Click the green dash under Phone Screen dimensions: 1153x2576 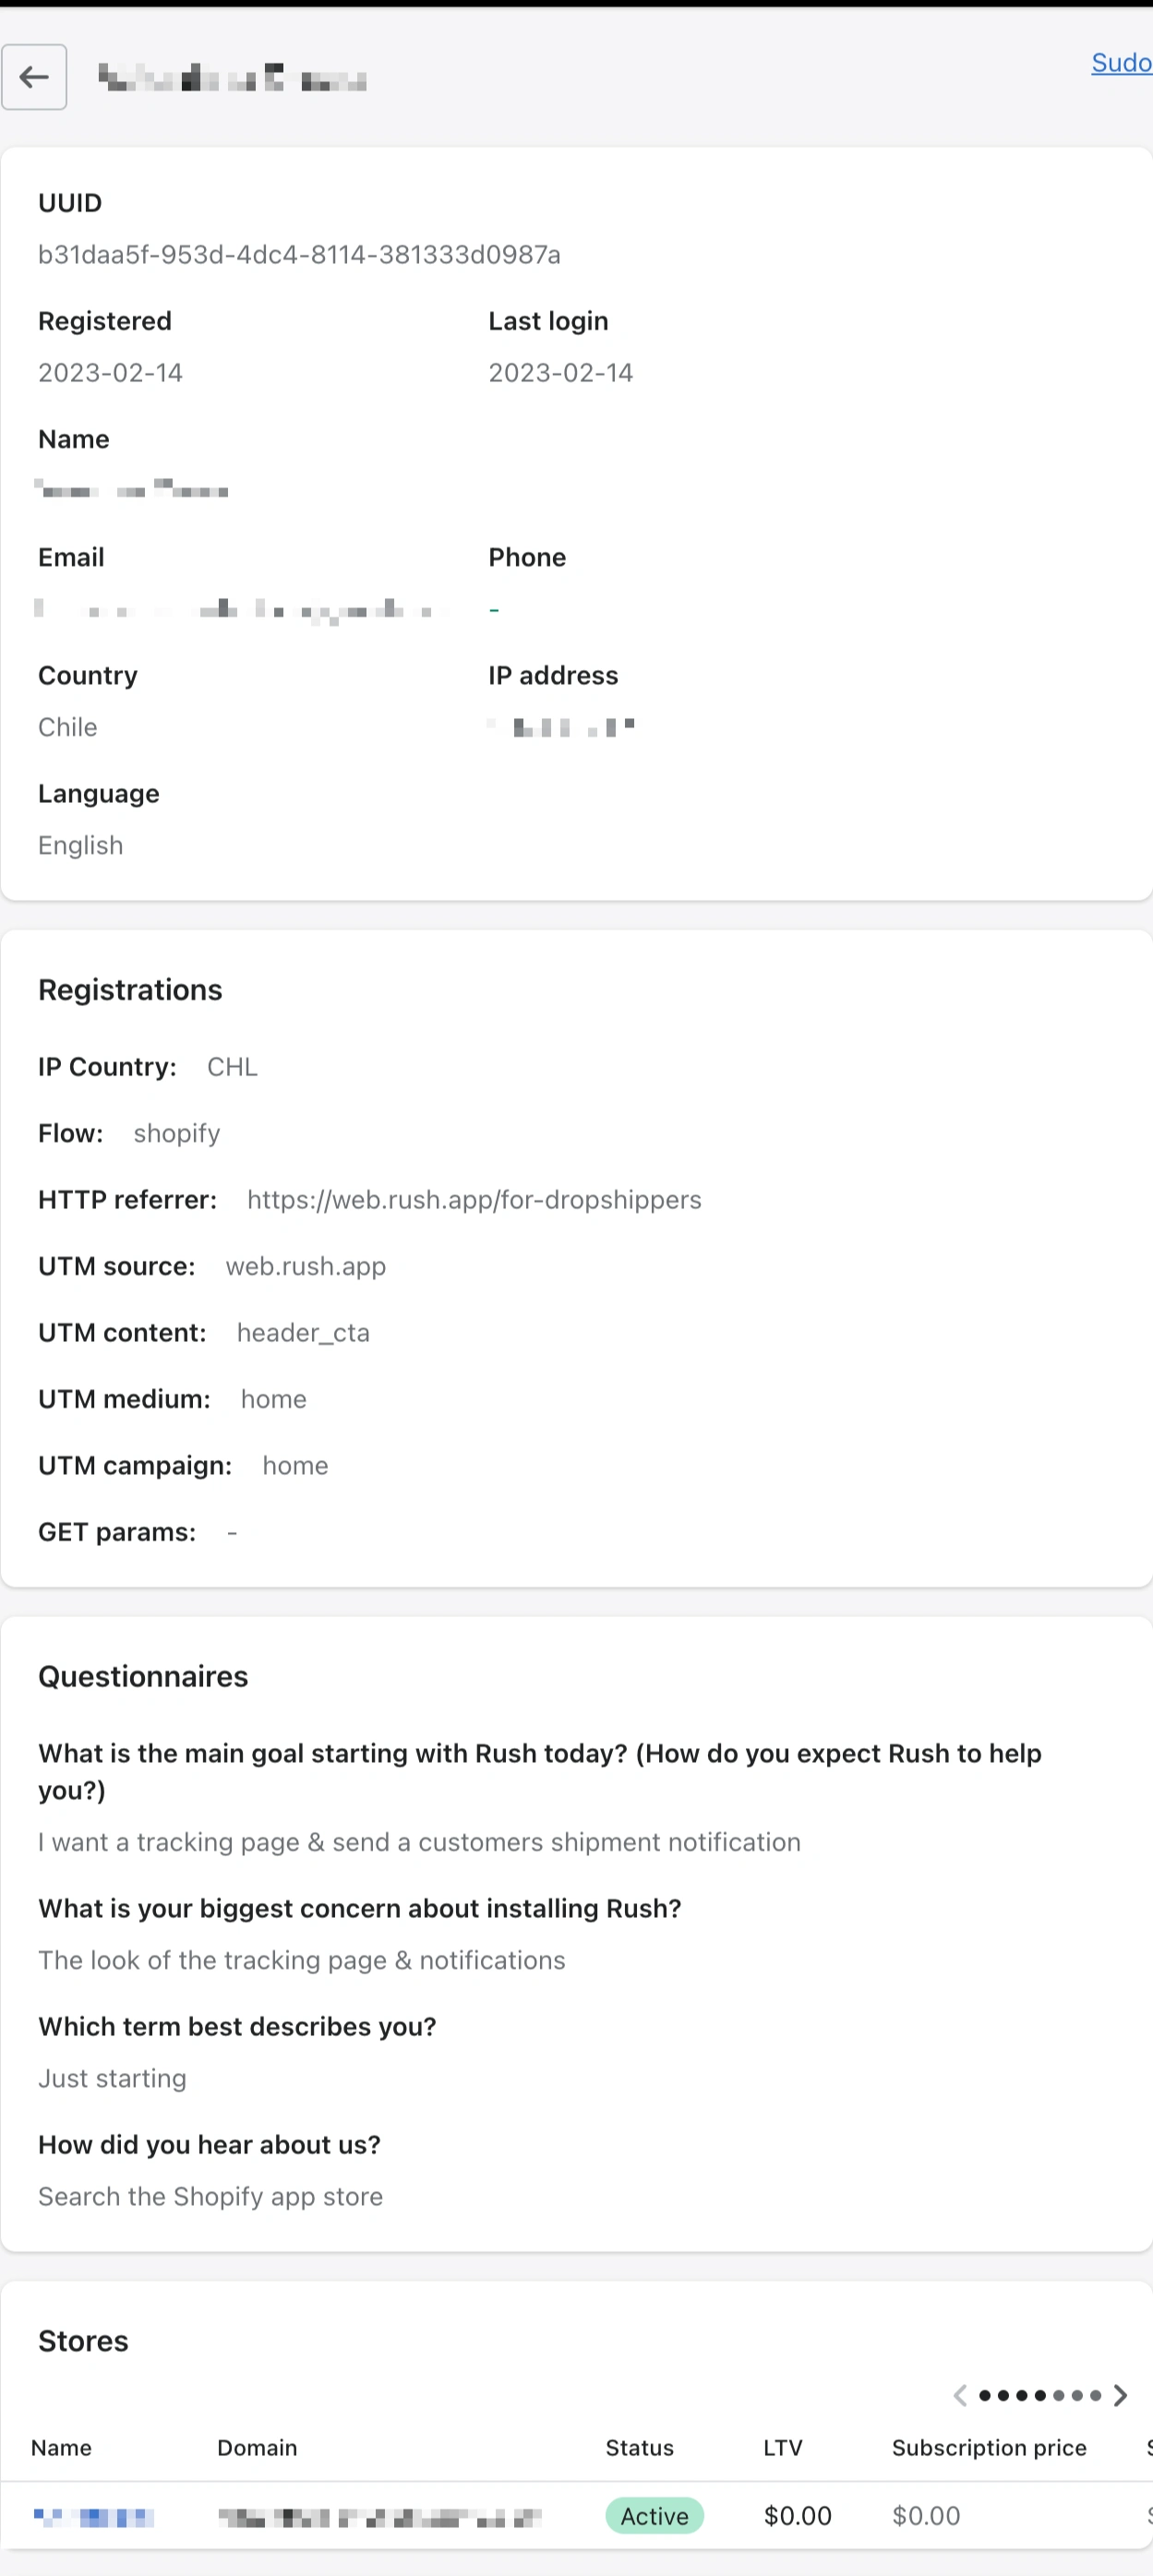[493, 608]
